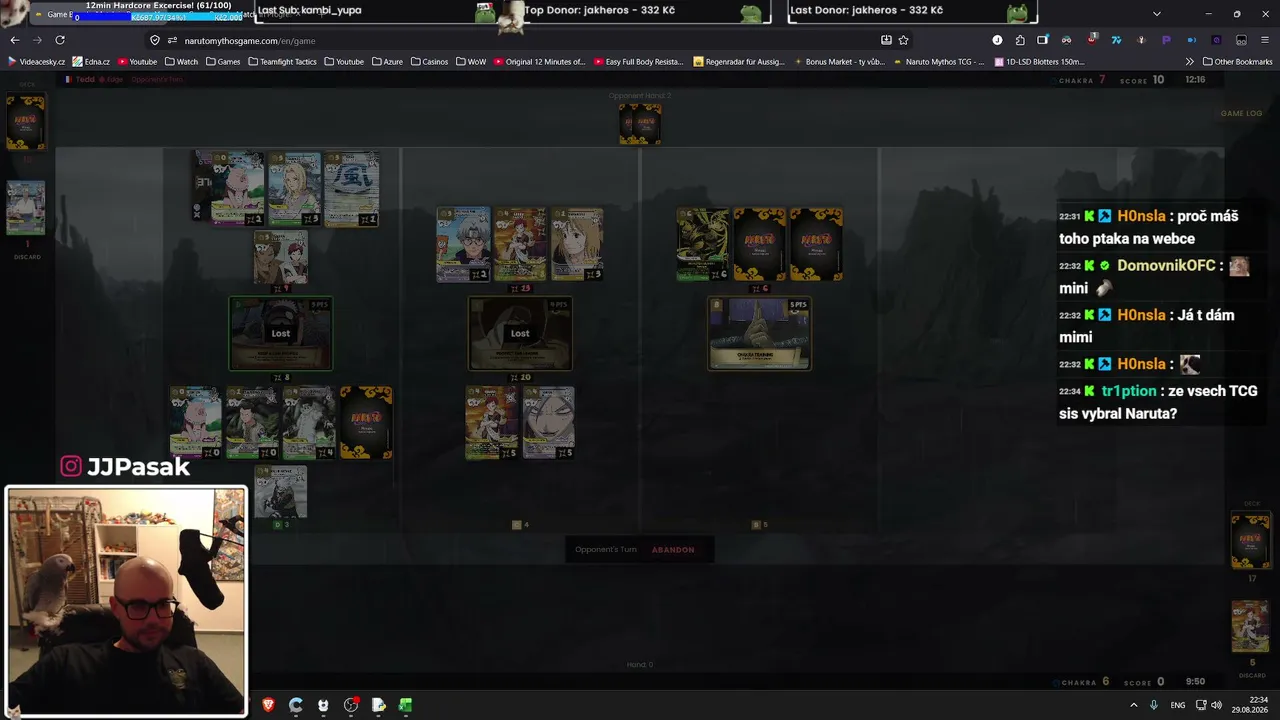
Task: Open the Edna.cz bookmark
Action: click(91, 62)
